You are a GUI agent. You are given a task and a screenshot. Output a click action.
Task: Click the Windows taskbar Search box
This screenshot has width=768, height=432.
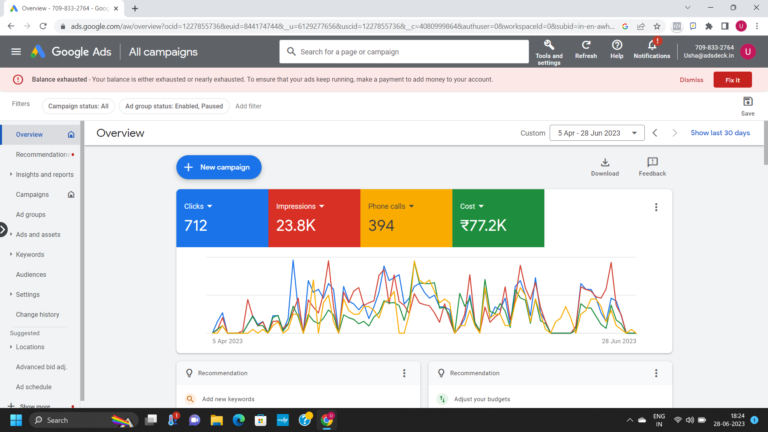coord(83,420)
